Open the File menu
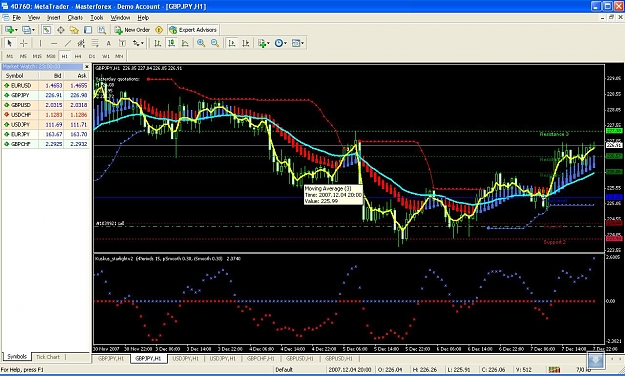 point(17,18)
